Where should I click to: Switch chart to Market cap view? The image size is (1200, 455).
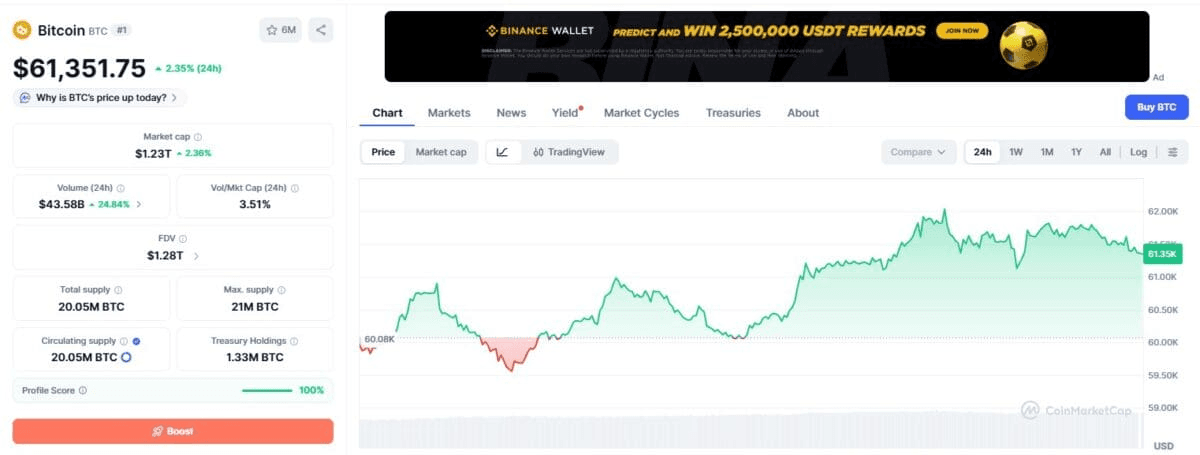point(441,152)
